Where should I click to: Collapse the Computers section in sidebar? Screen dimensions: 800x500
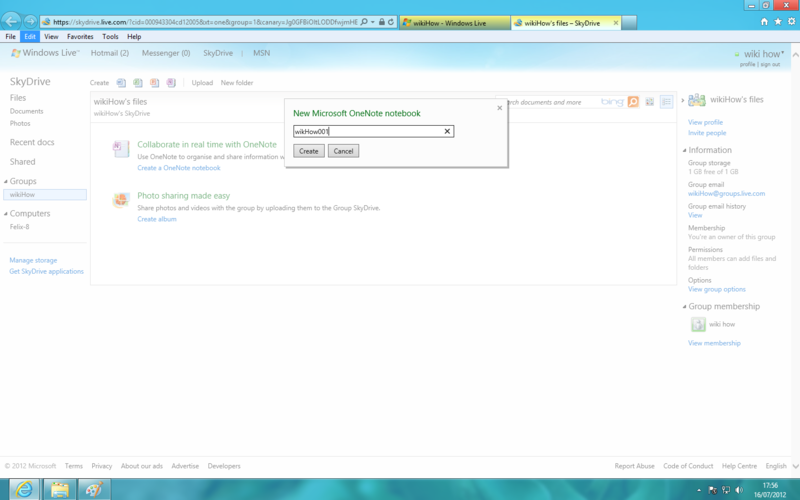(x=6, y=214)
